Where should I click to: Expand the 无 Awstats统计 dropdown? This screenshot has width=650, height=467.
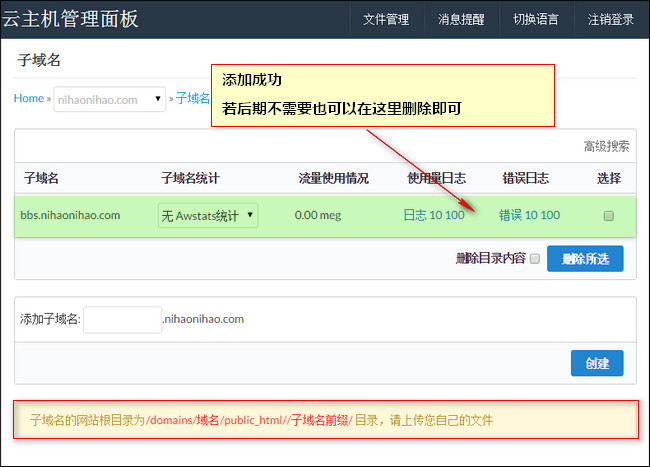pyautogui.click(x=208, y=215)
